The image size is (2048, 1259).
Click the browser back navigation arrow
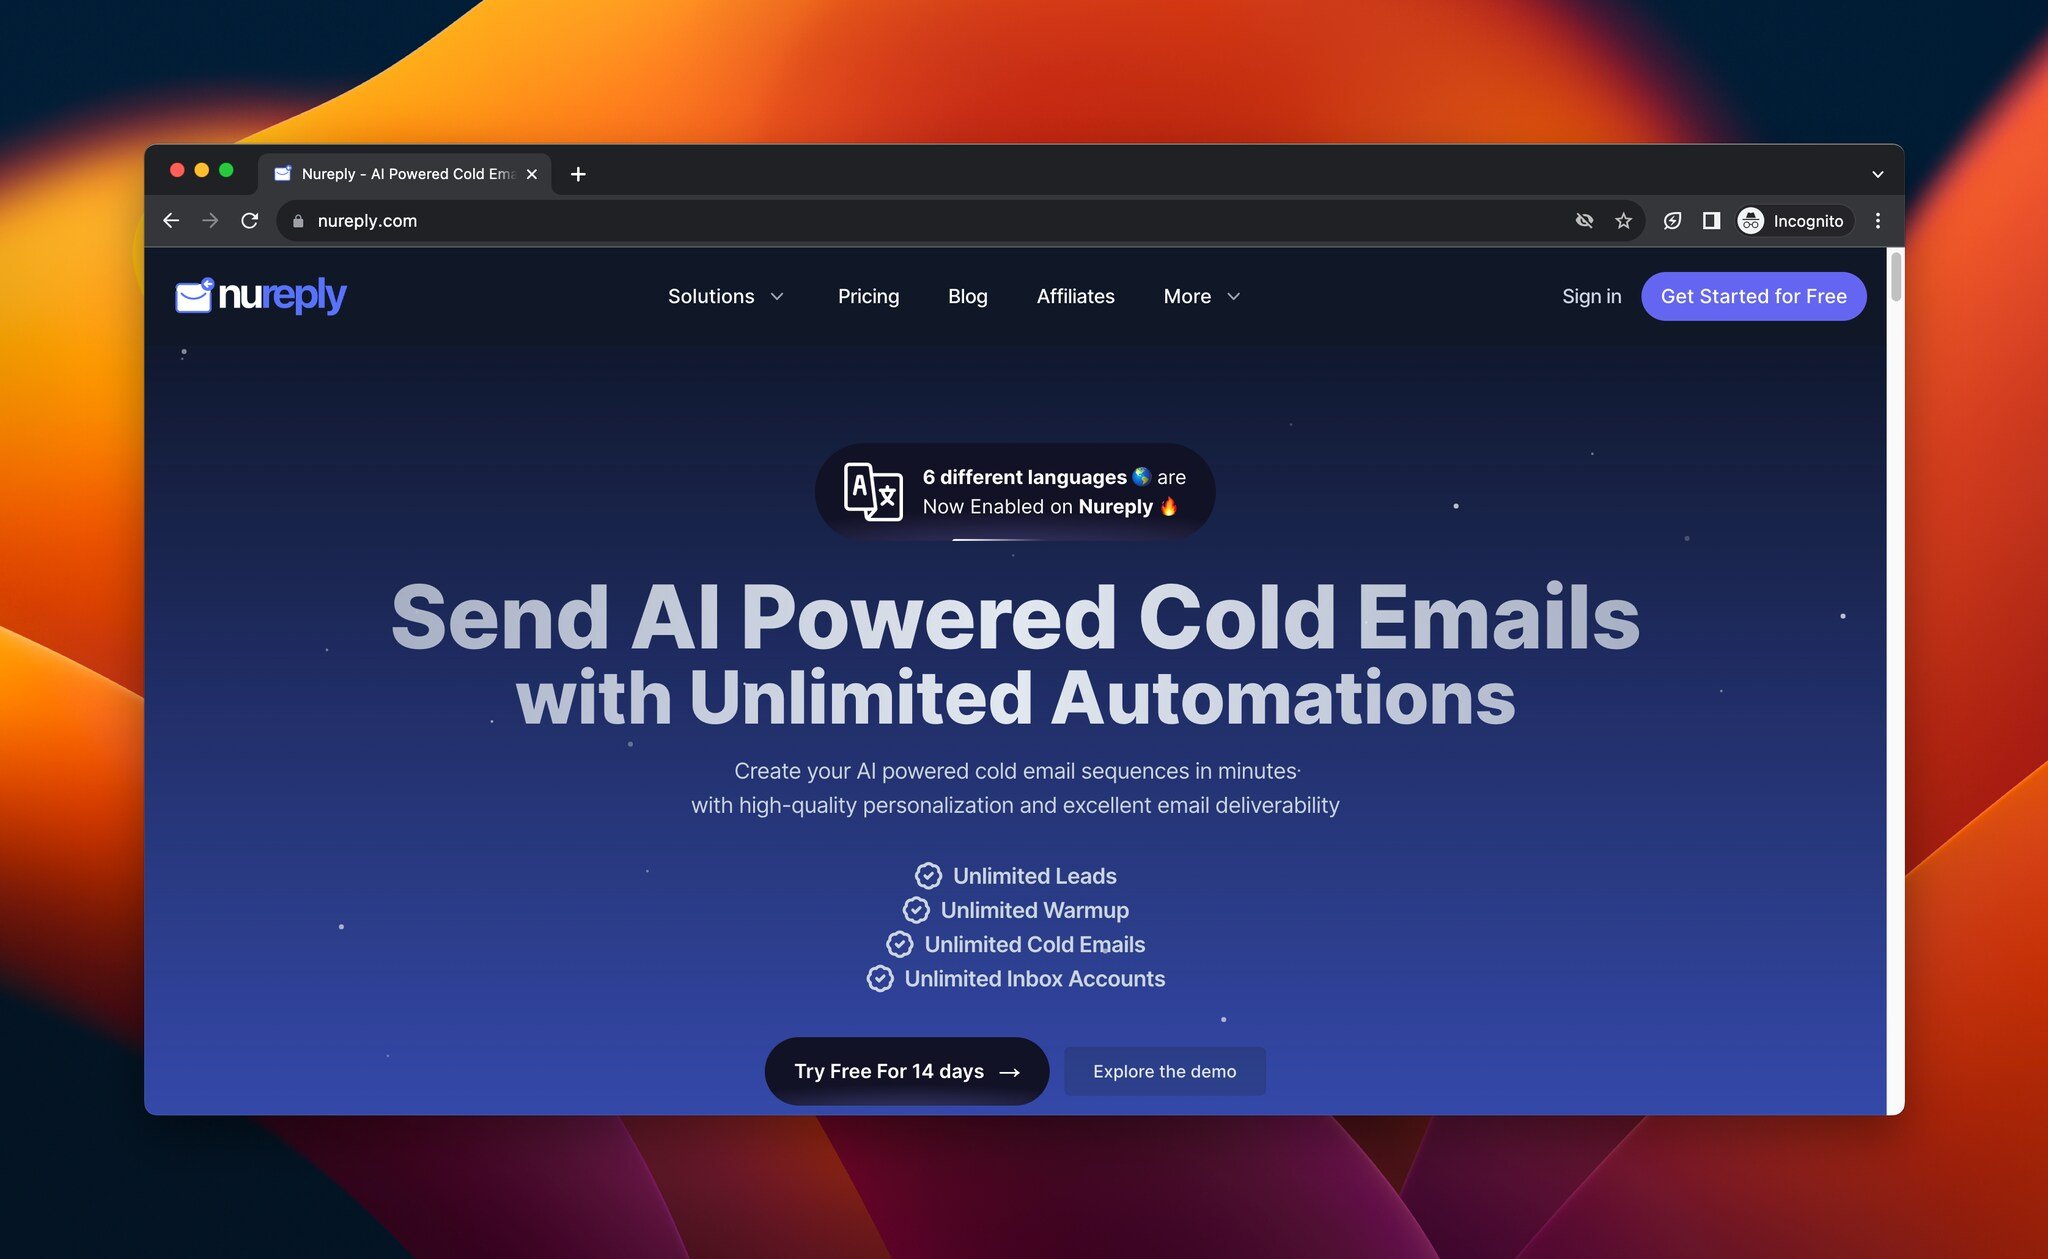point(170,219)
